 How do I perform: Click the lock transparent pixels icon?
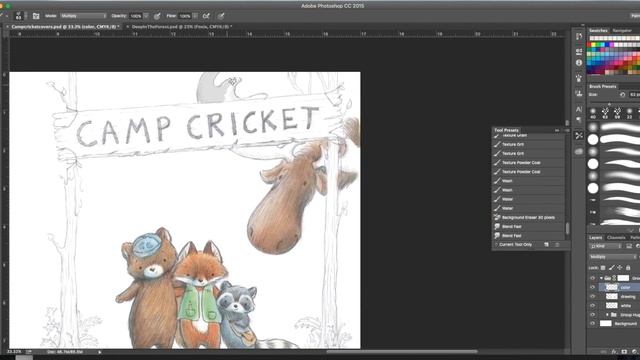[603, 268]
